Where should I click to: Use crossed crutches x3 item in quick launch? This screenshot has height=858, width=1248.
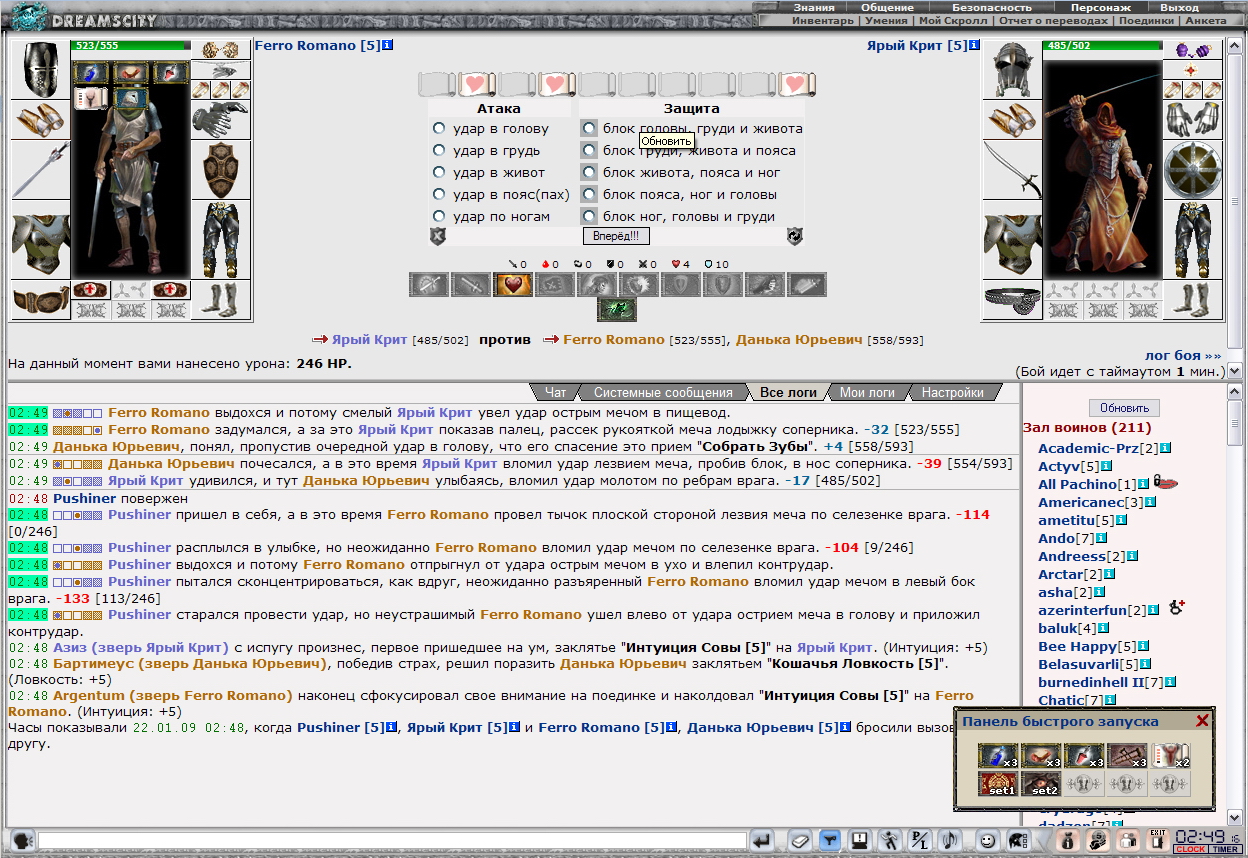1126,756
